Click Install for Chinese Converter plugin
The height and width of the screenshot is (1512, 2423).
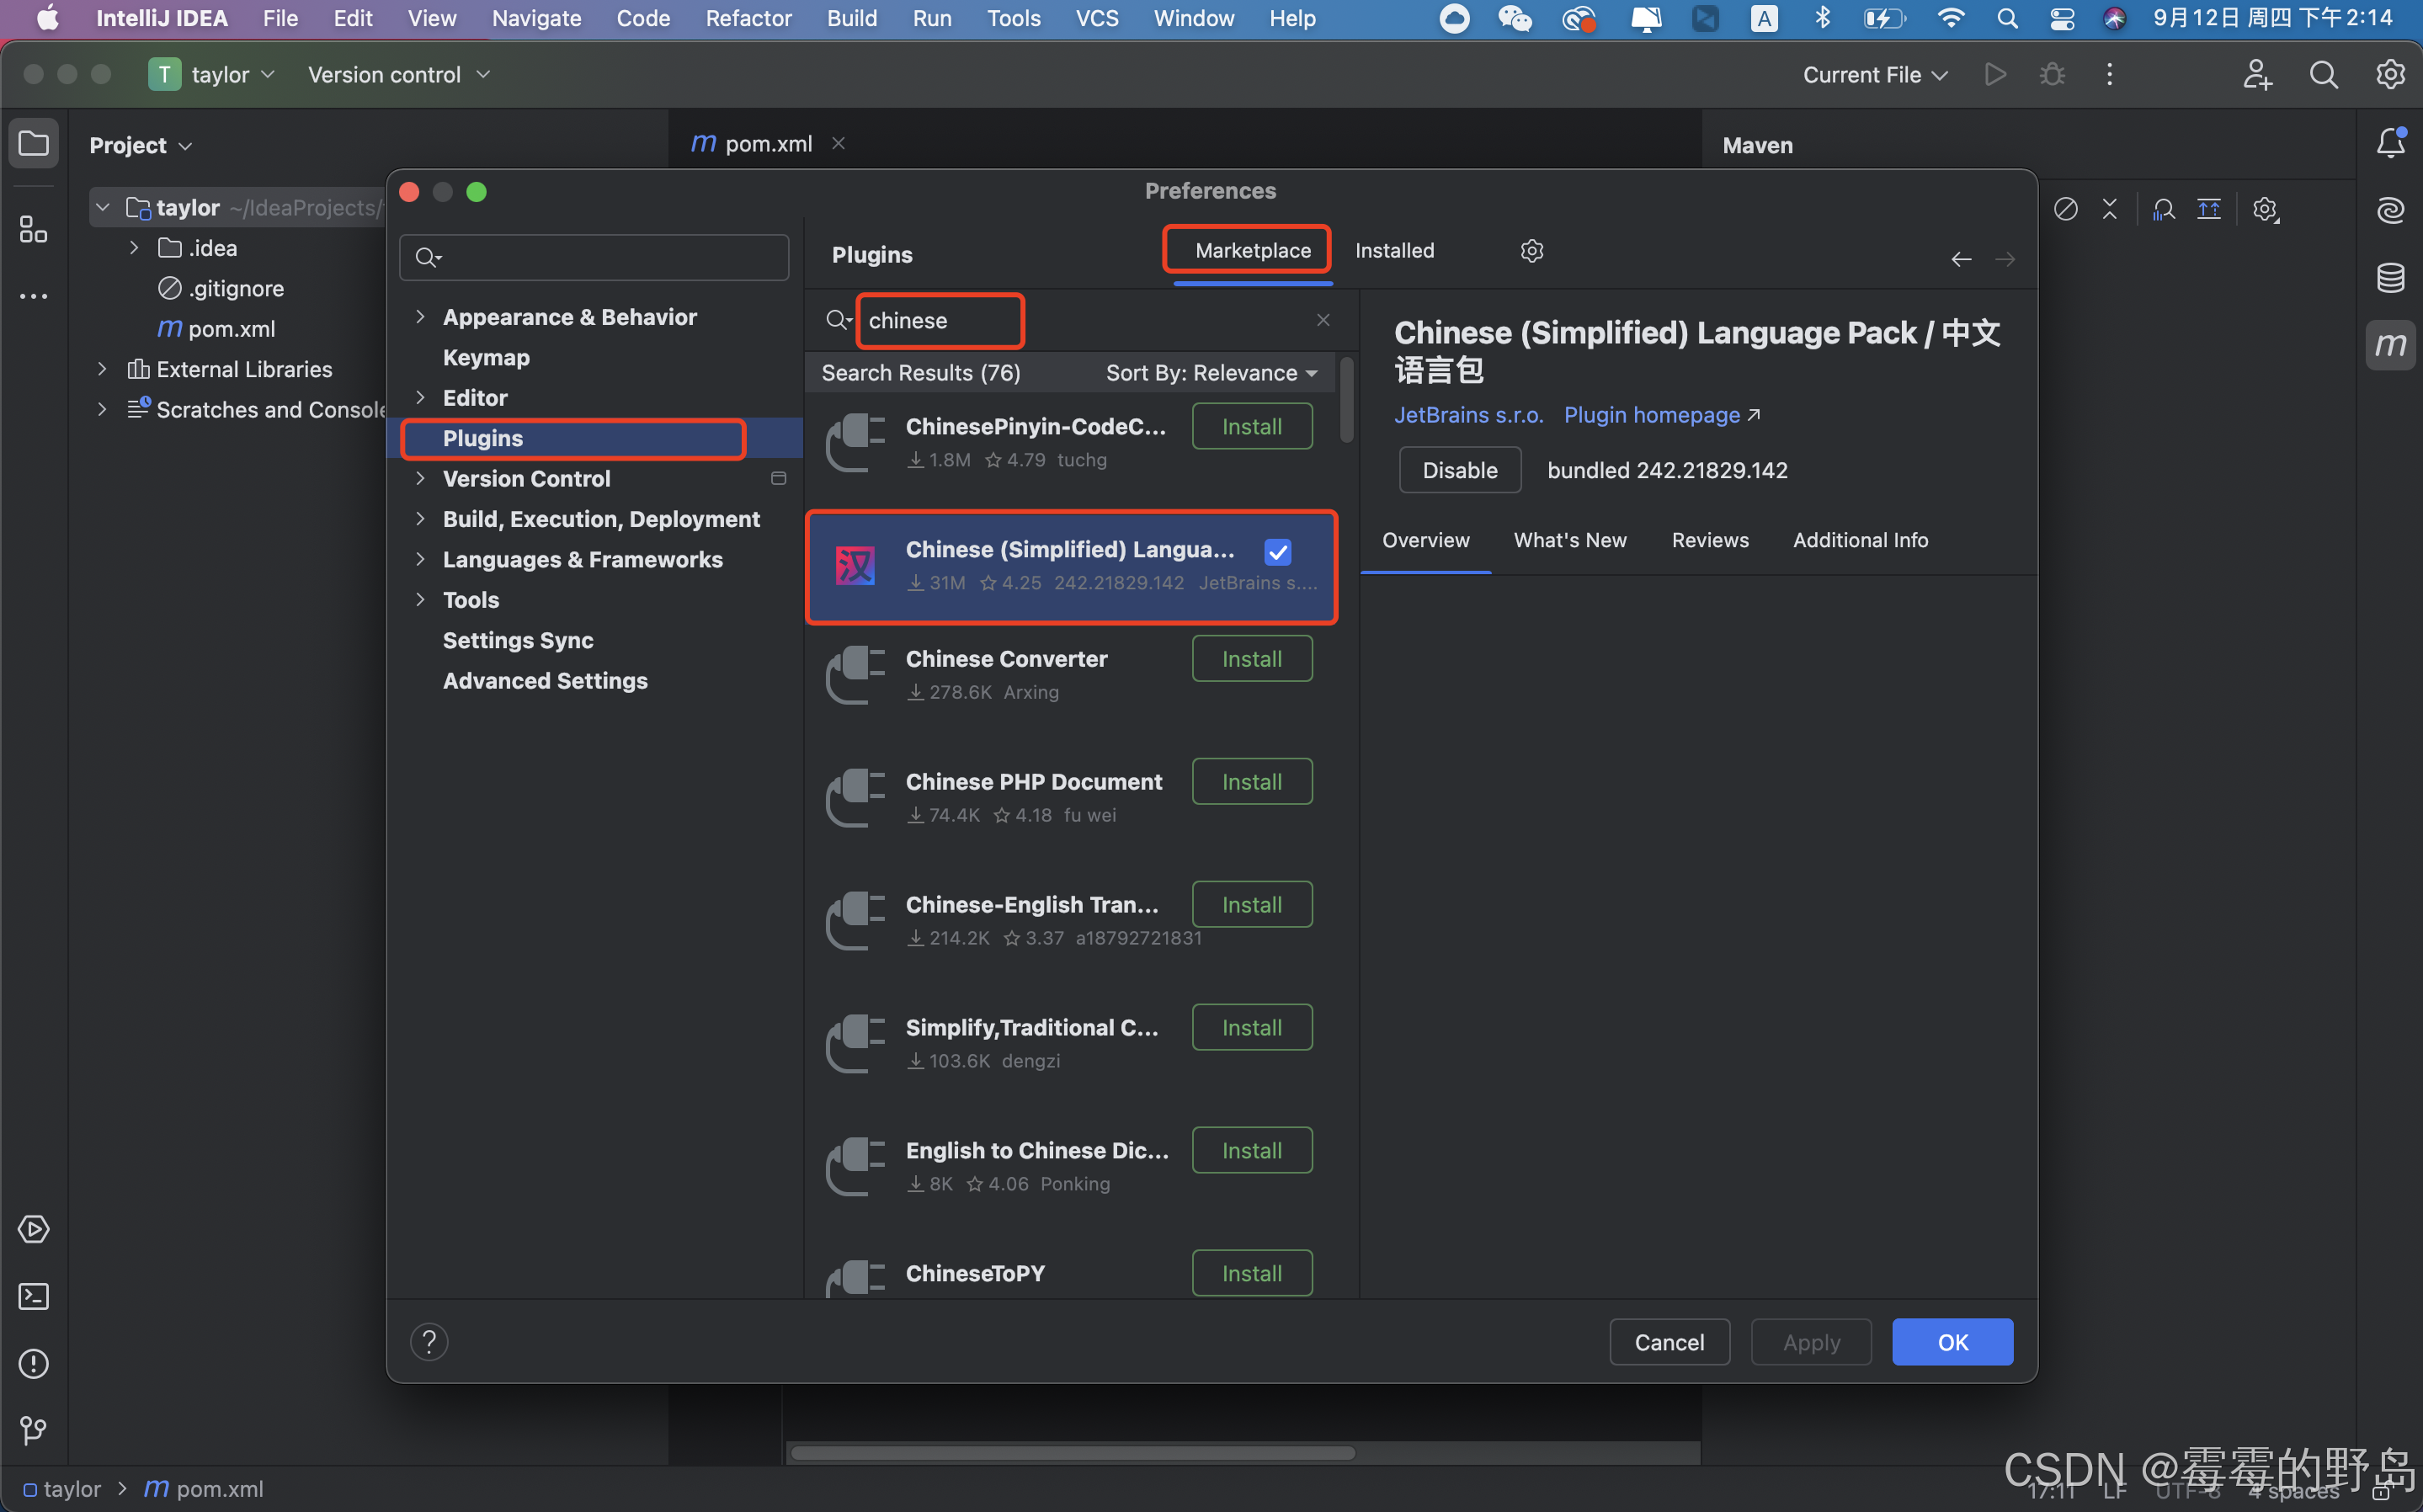[1251, 658]
